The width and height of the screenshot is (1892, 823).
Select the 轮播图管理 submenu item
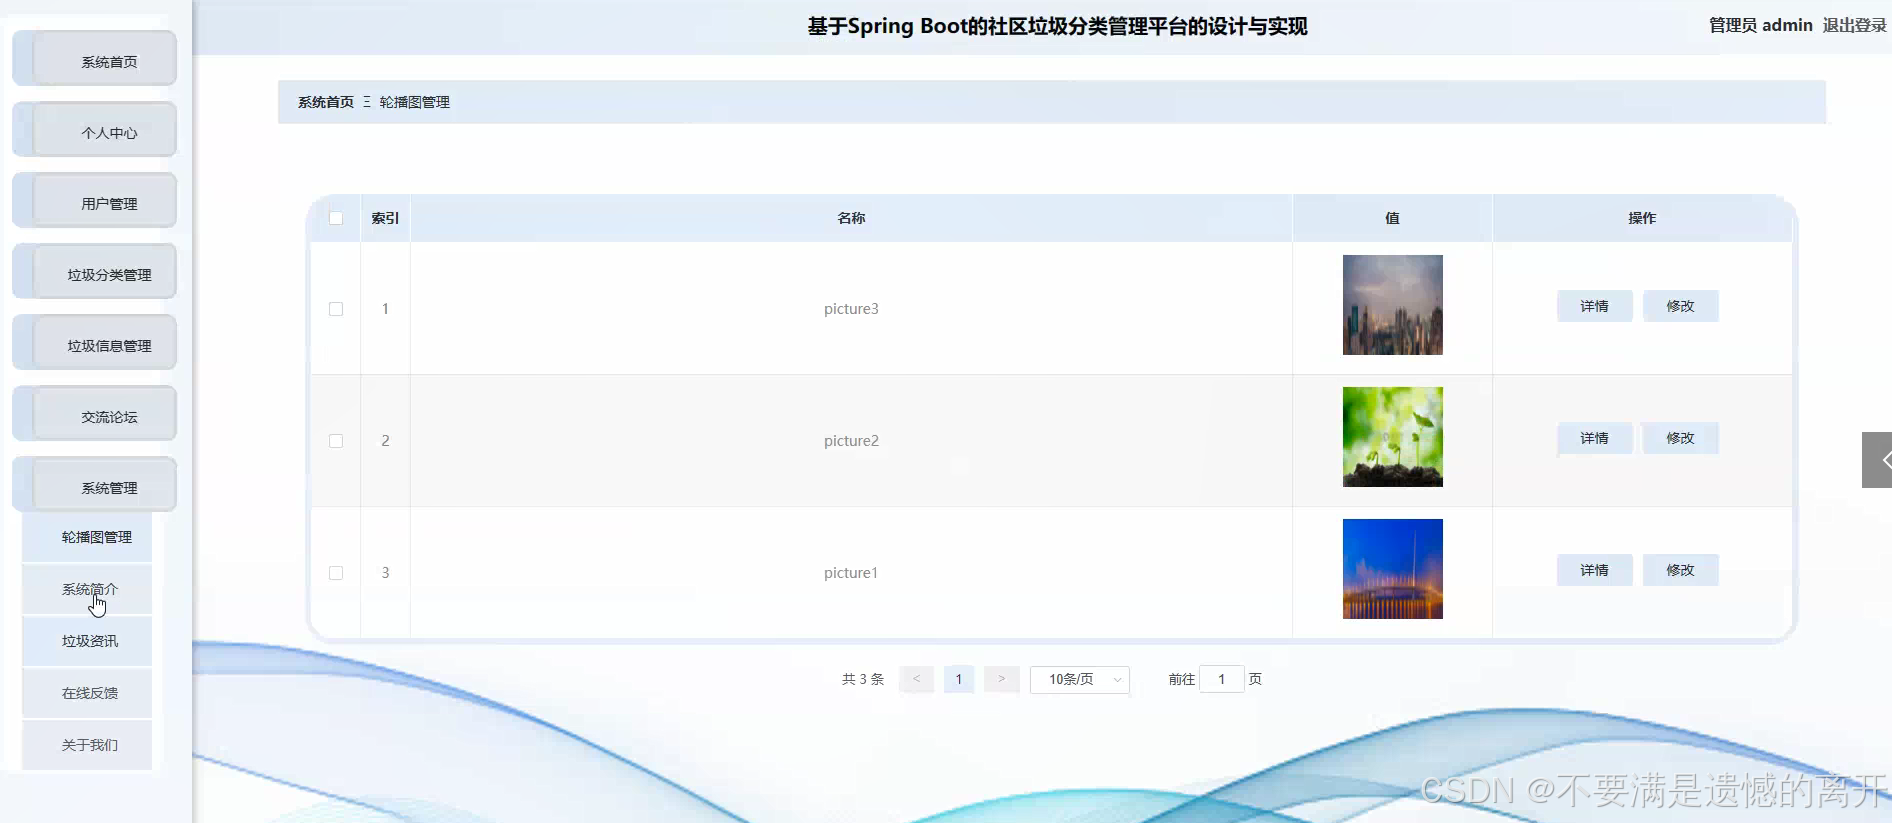pos(87,537)
